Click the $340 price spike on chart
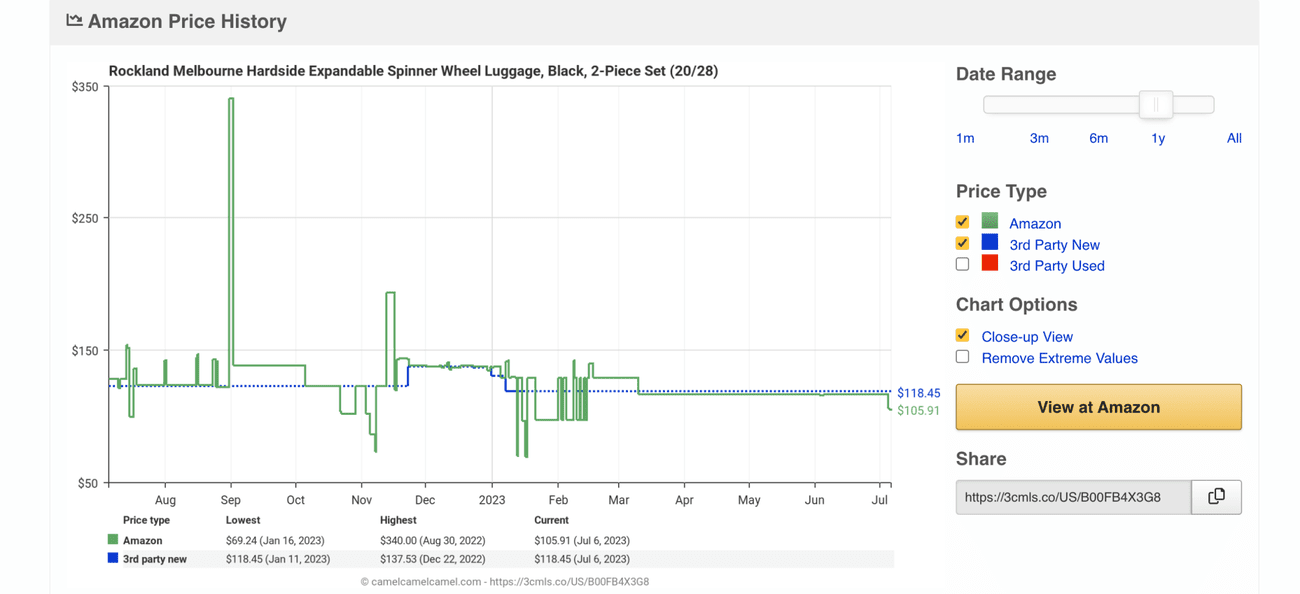1300x594 pixels. point(231,100)
